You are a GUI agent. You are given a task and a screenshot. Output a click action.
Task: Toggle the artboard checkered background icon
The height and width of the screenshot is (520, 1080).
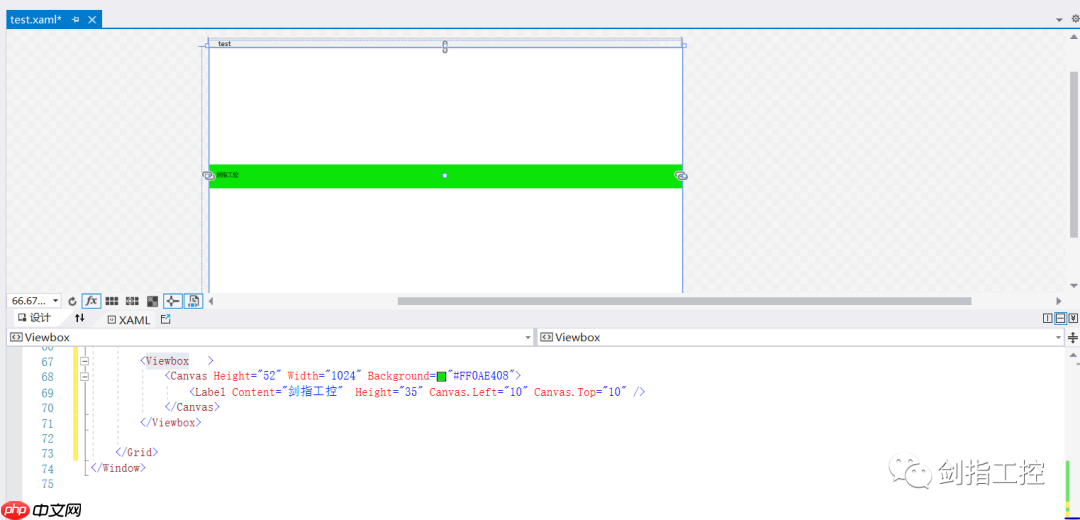point(152,301)
